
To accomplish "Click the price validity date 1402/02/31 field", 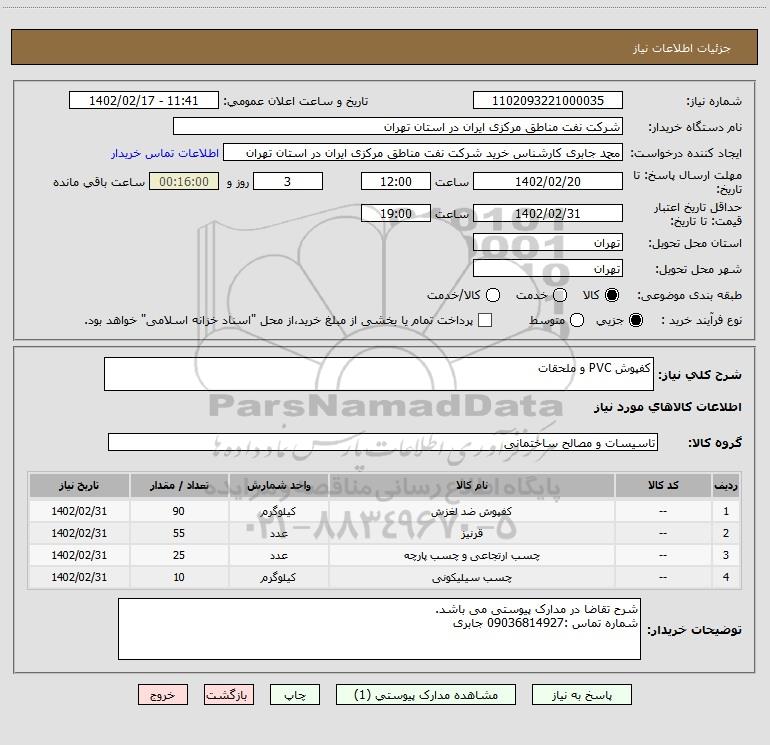I will (x=548, y=214).
